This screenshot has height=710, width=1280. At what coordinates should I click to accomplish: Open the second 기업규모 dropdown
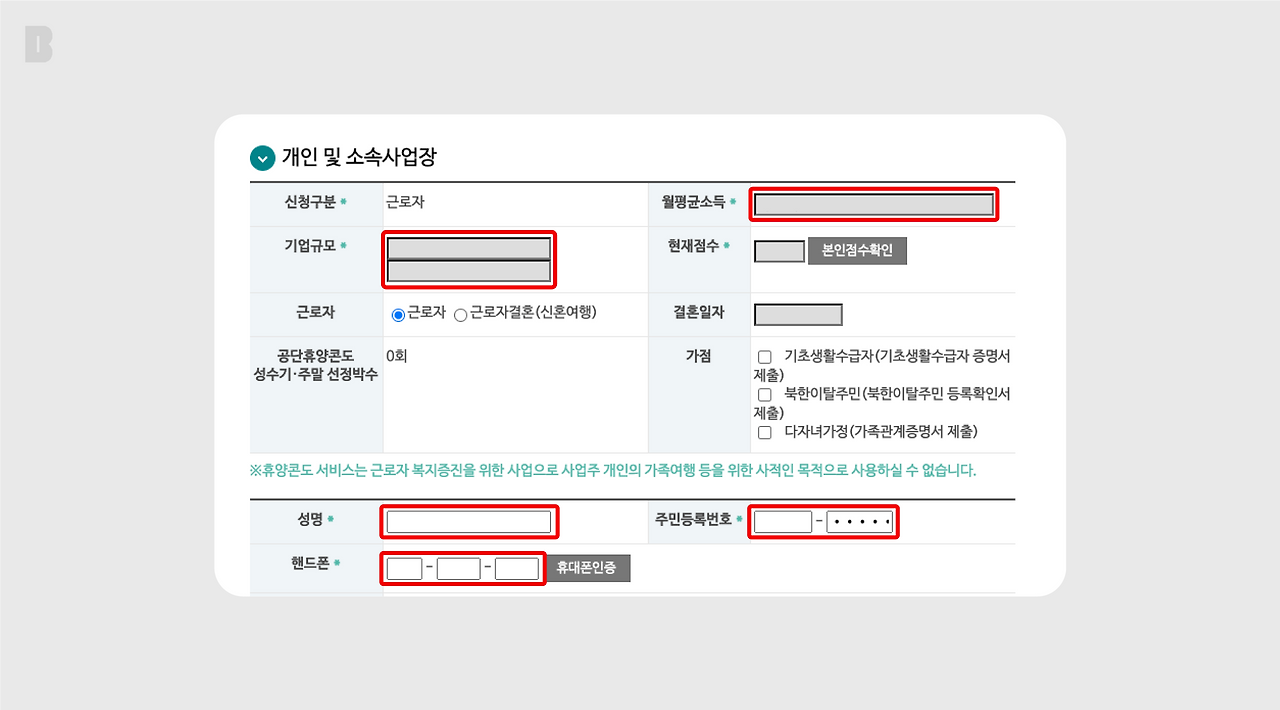(468, 271)
